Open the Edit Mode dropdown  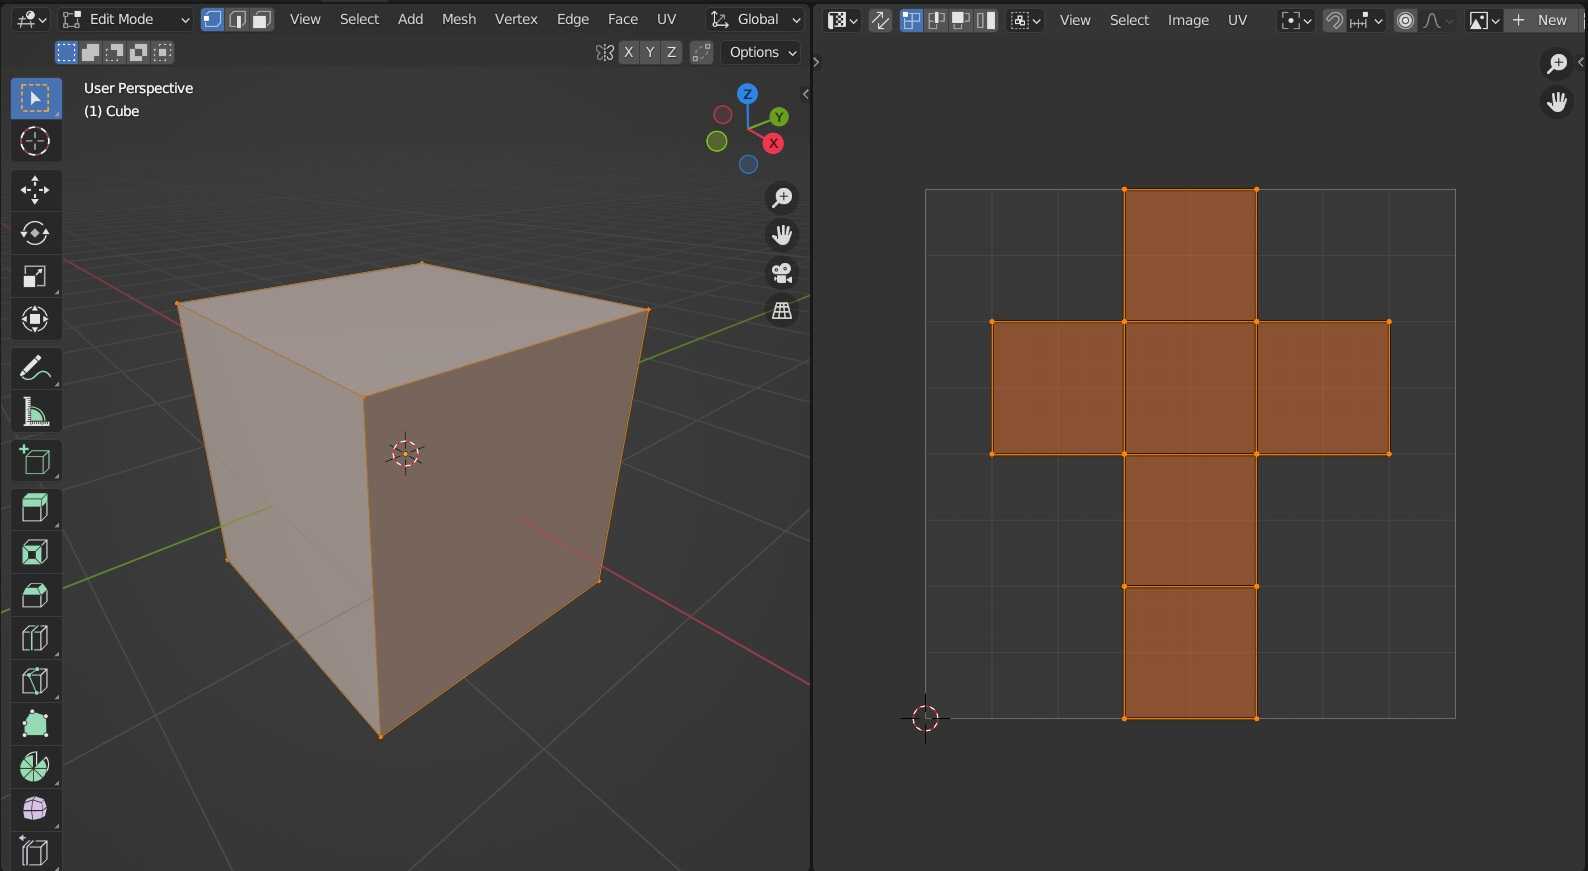[125, 19]
